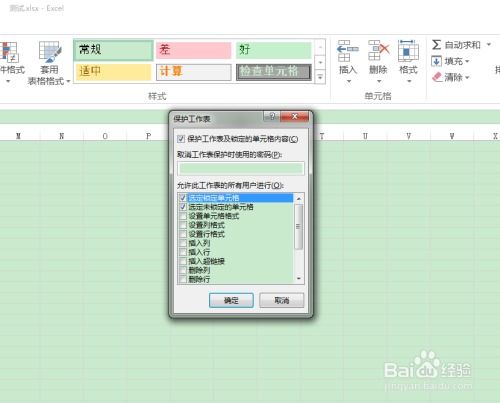The height and width of the screenshot is (403, 500).
Task: Click the Format as Table icon
Action: [50, 52]
